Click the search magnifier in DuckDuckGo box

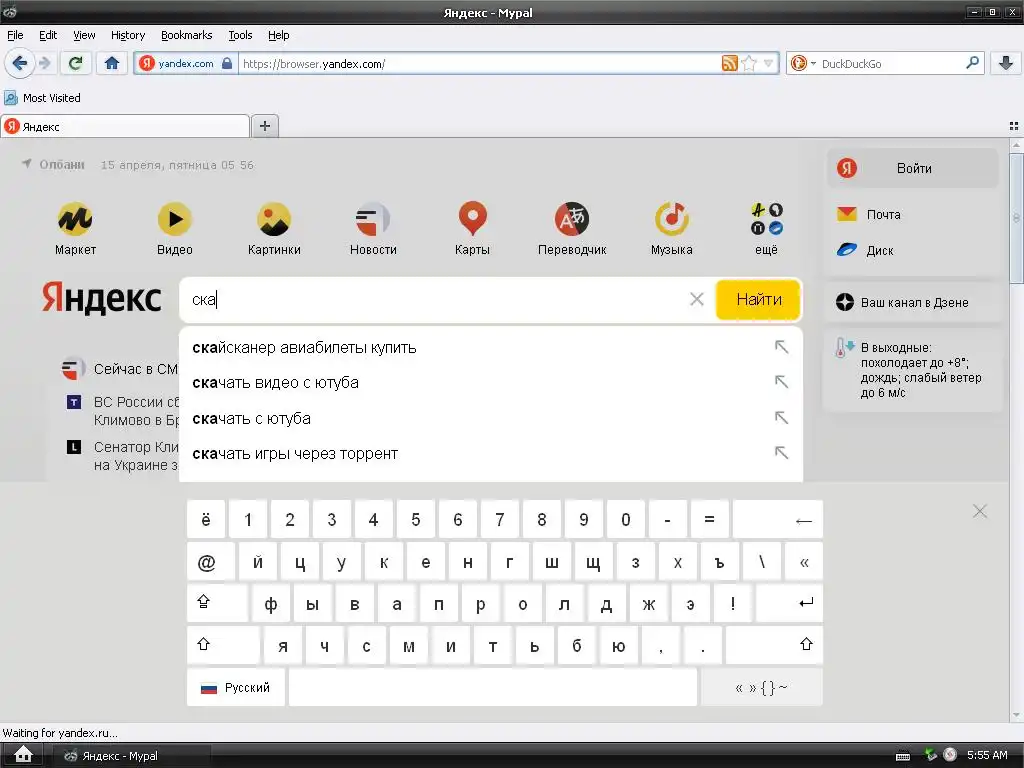972,63
